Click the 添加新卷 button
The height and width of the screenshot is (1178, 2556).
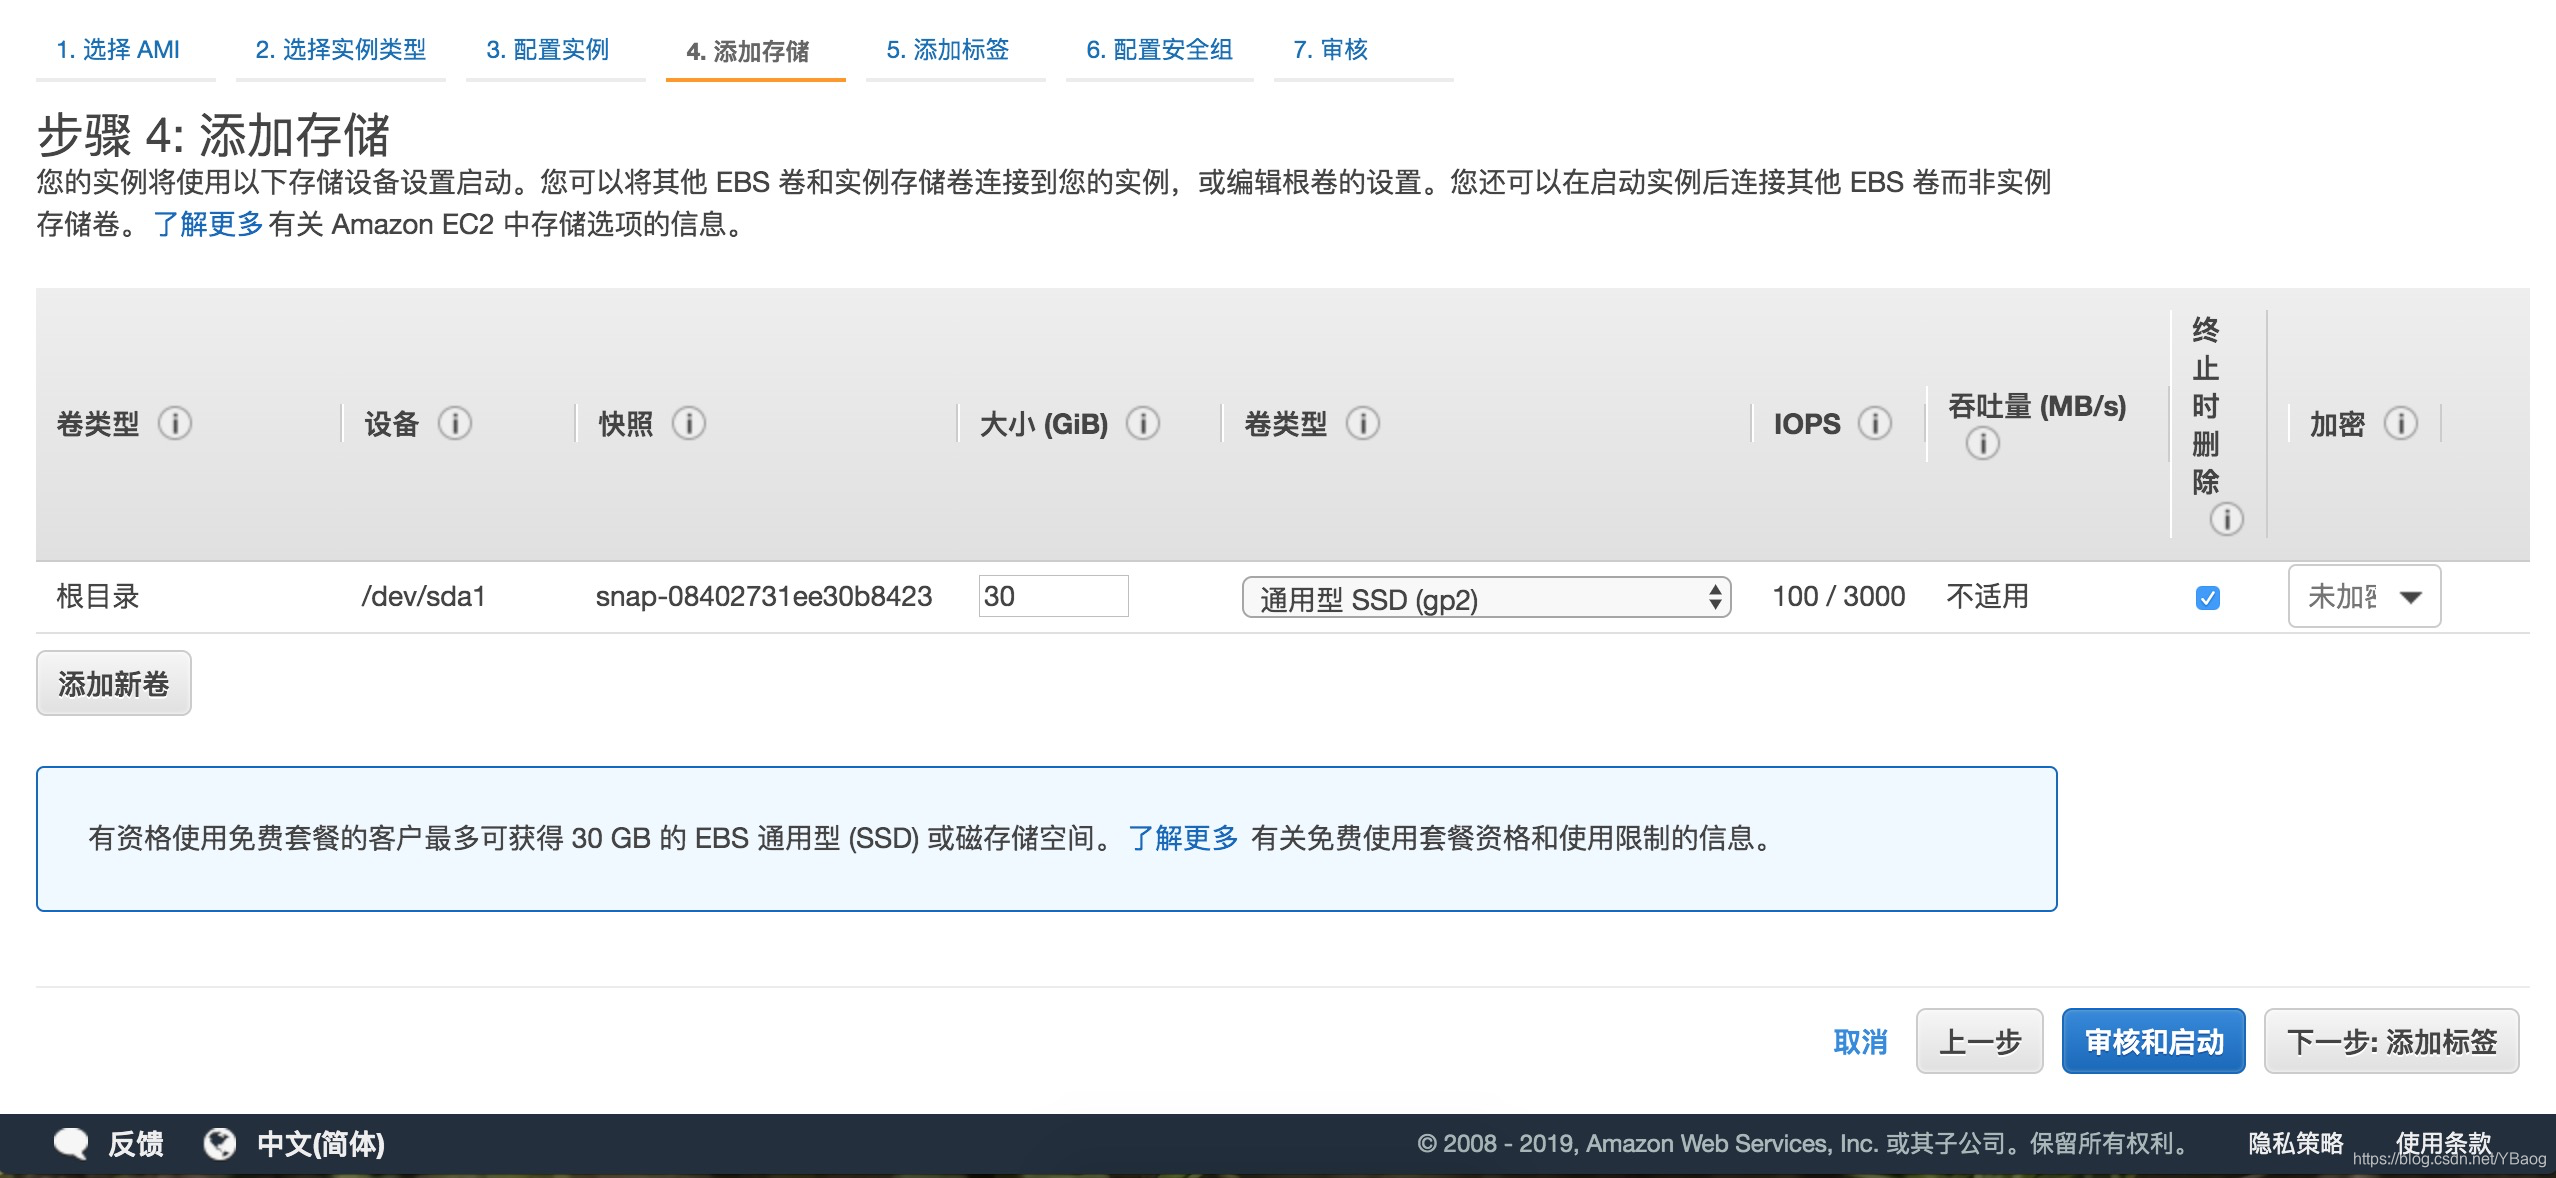114,683
